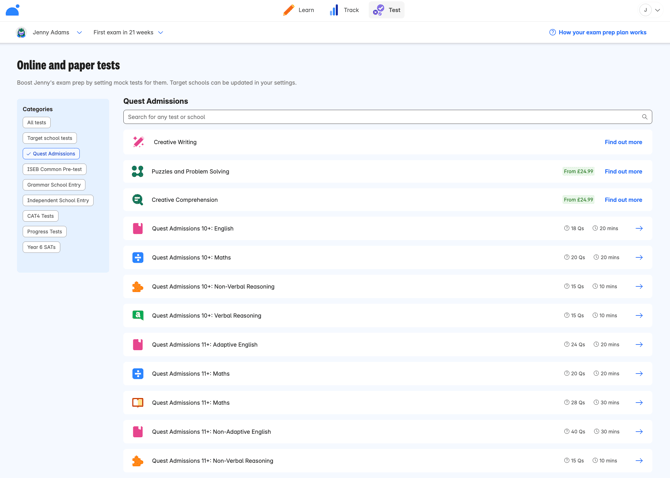Switch to the Learn tab
Image resolution: width=670 pixels, height=478 pixels.
click(x=298, y=10)
